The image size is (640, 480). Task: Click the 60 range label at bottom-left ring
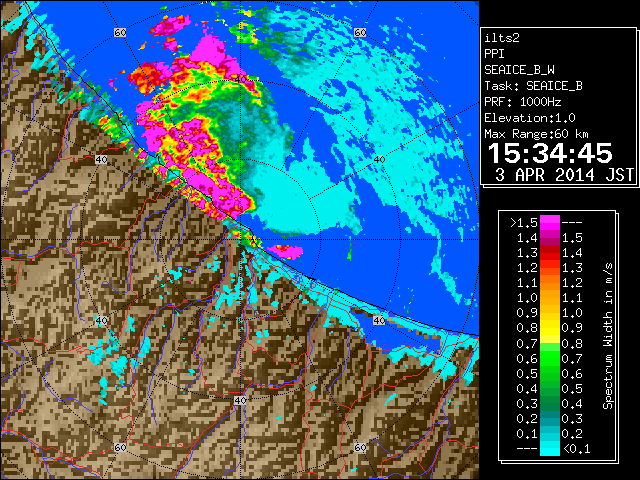click(x=120, y=447)
